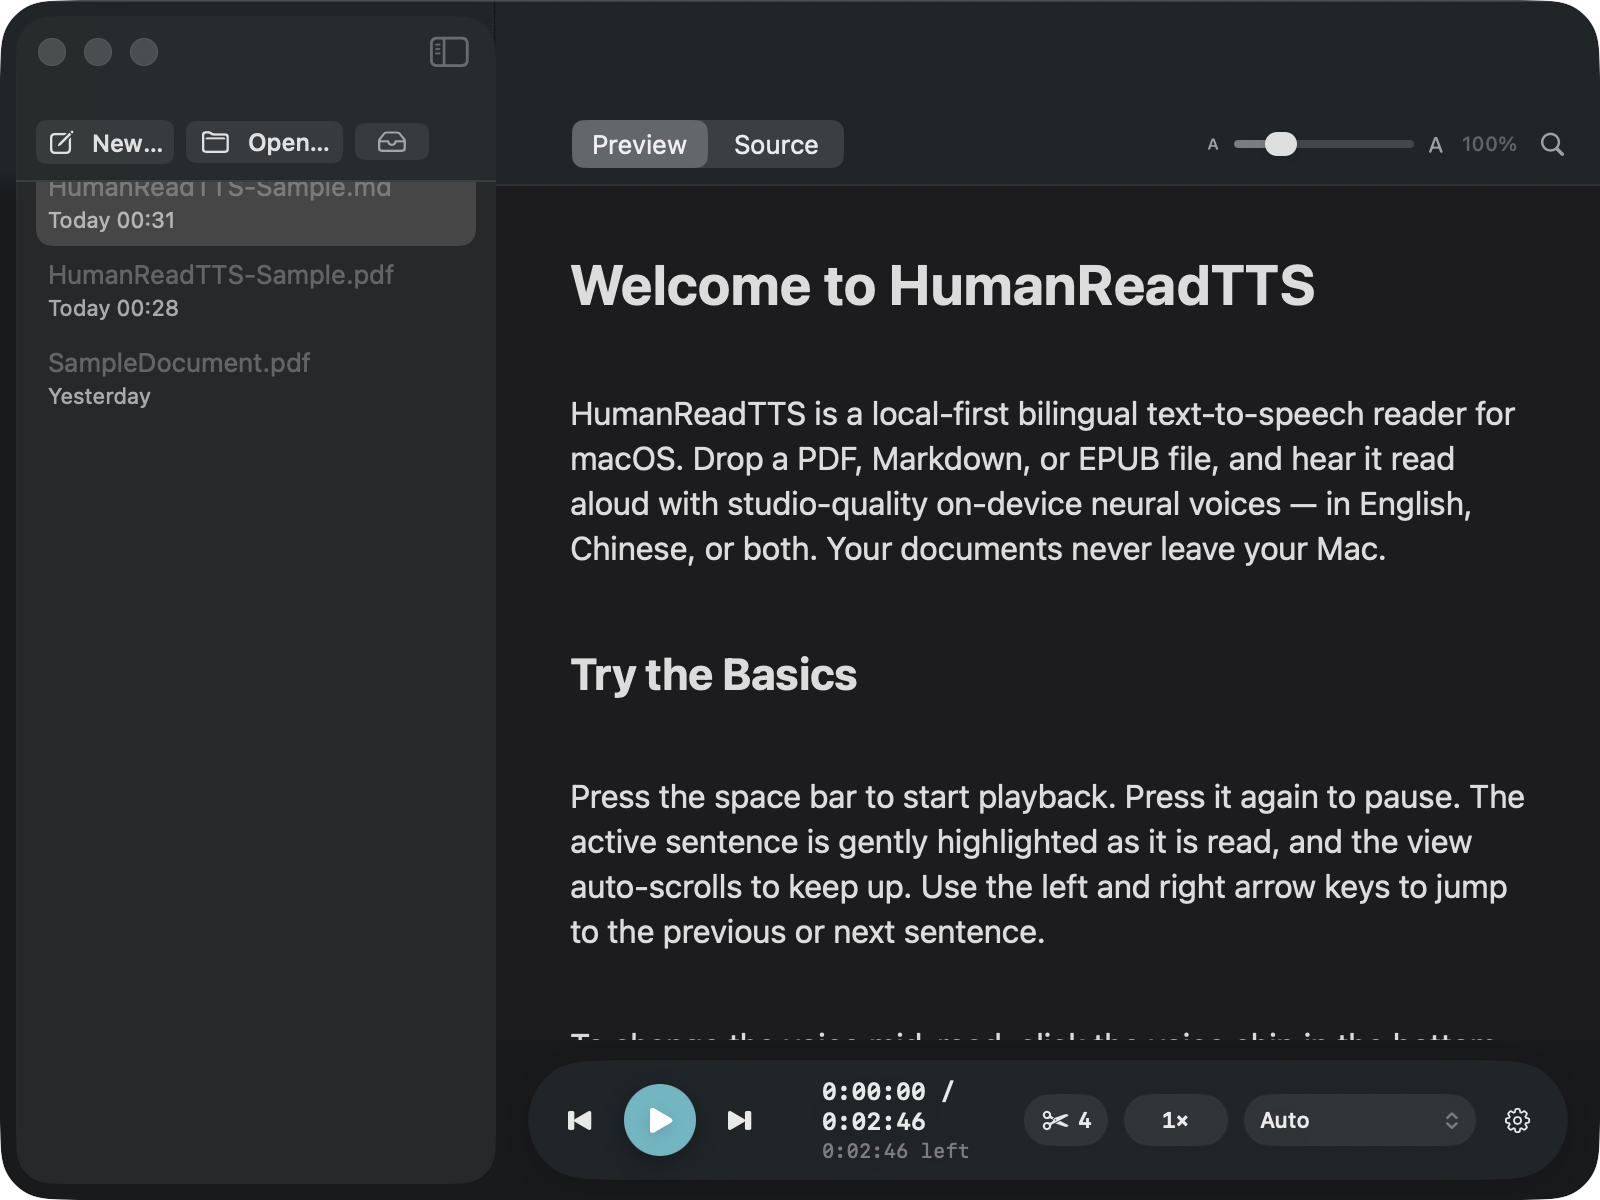Select HumanReadTTS-Sample.pdf in sidebar
The height and width of the screenshot is (1200, 1600).
click(256, 290)
